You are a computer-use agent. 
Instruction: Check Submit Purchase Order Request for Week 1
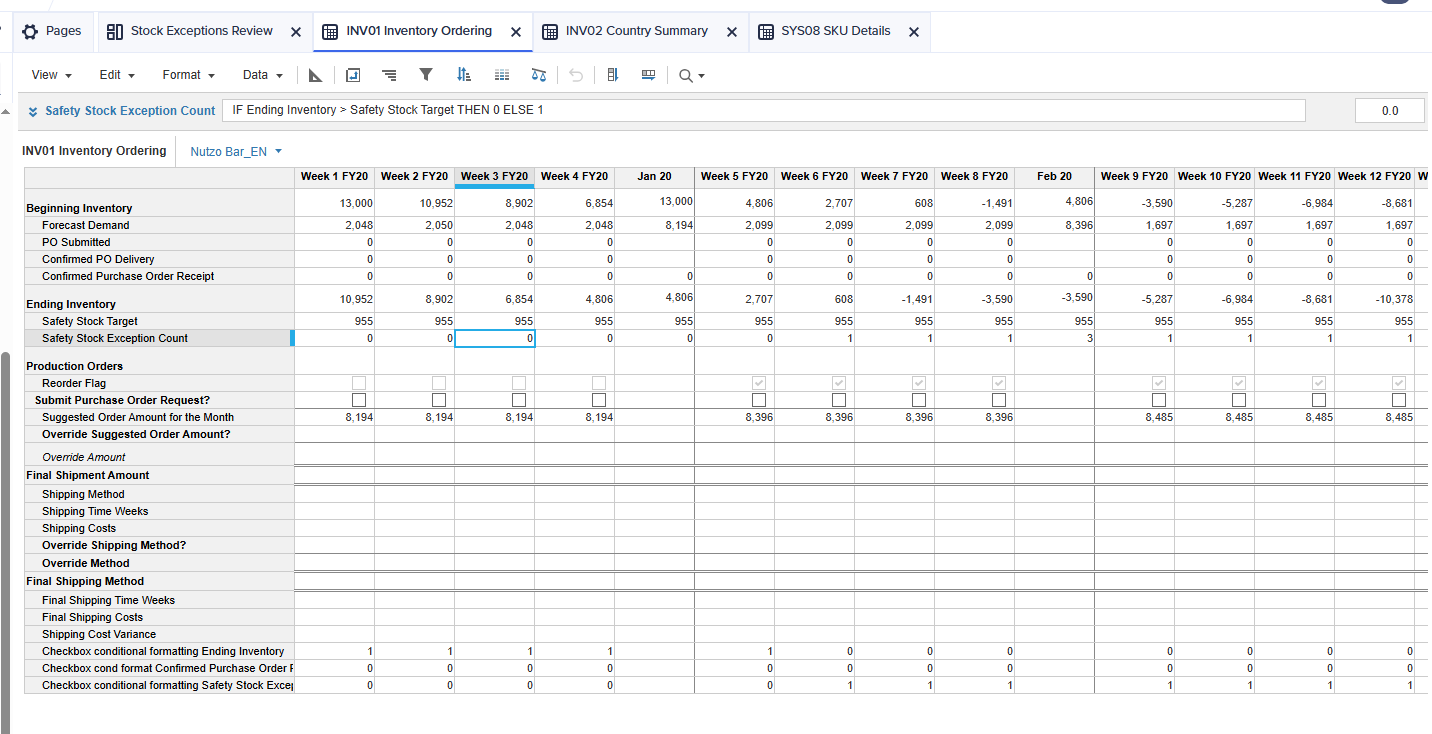click(359, 400)
